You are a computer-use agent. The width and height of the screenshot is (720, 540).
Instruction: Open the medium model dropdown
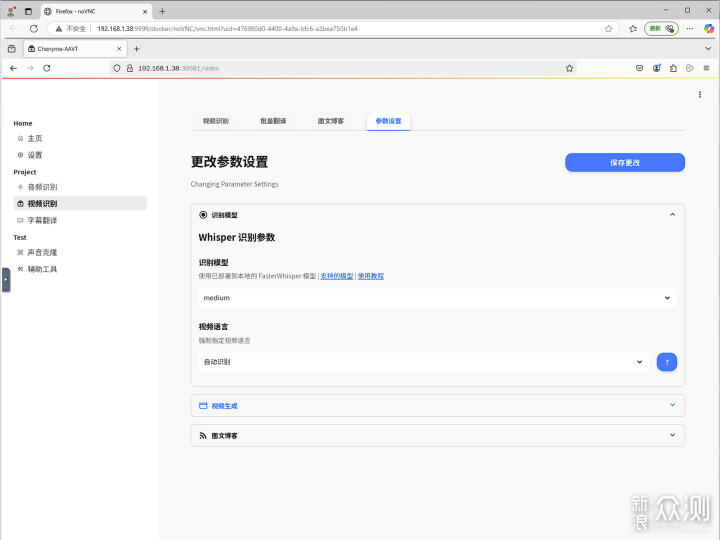click(x=438, y=298)
